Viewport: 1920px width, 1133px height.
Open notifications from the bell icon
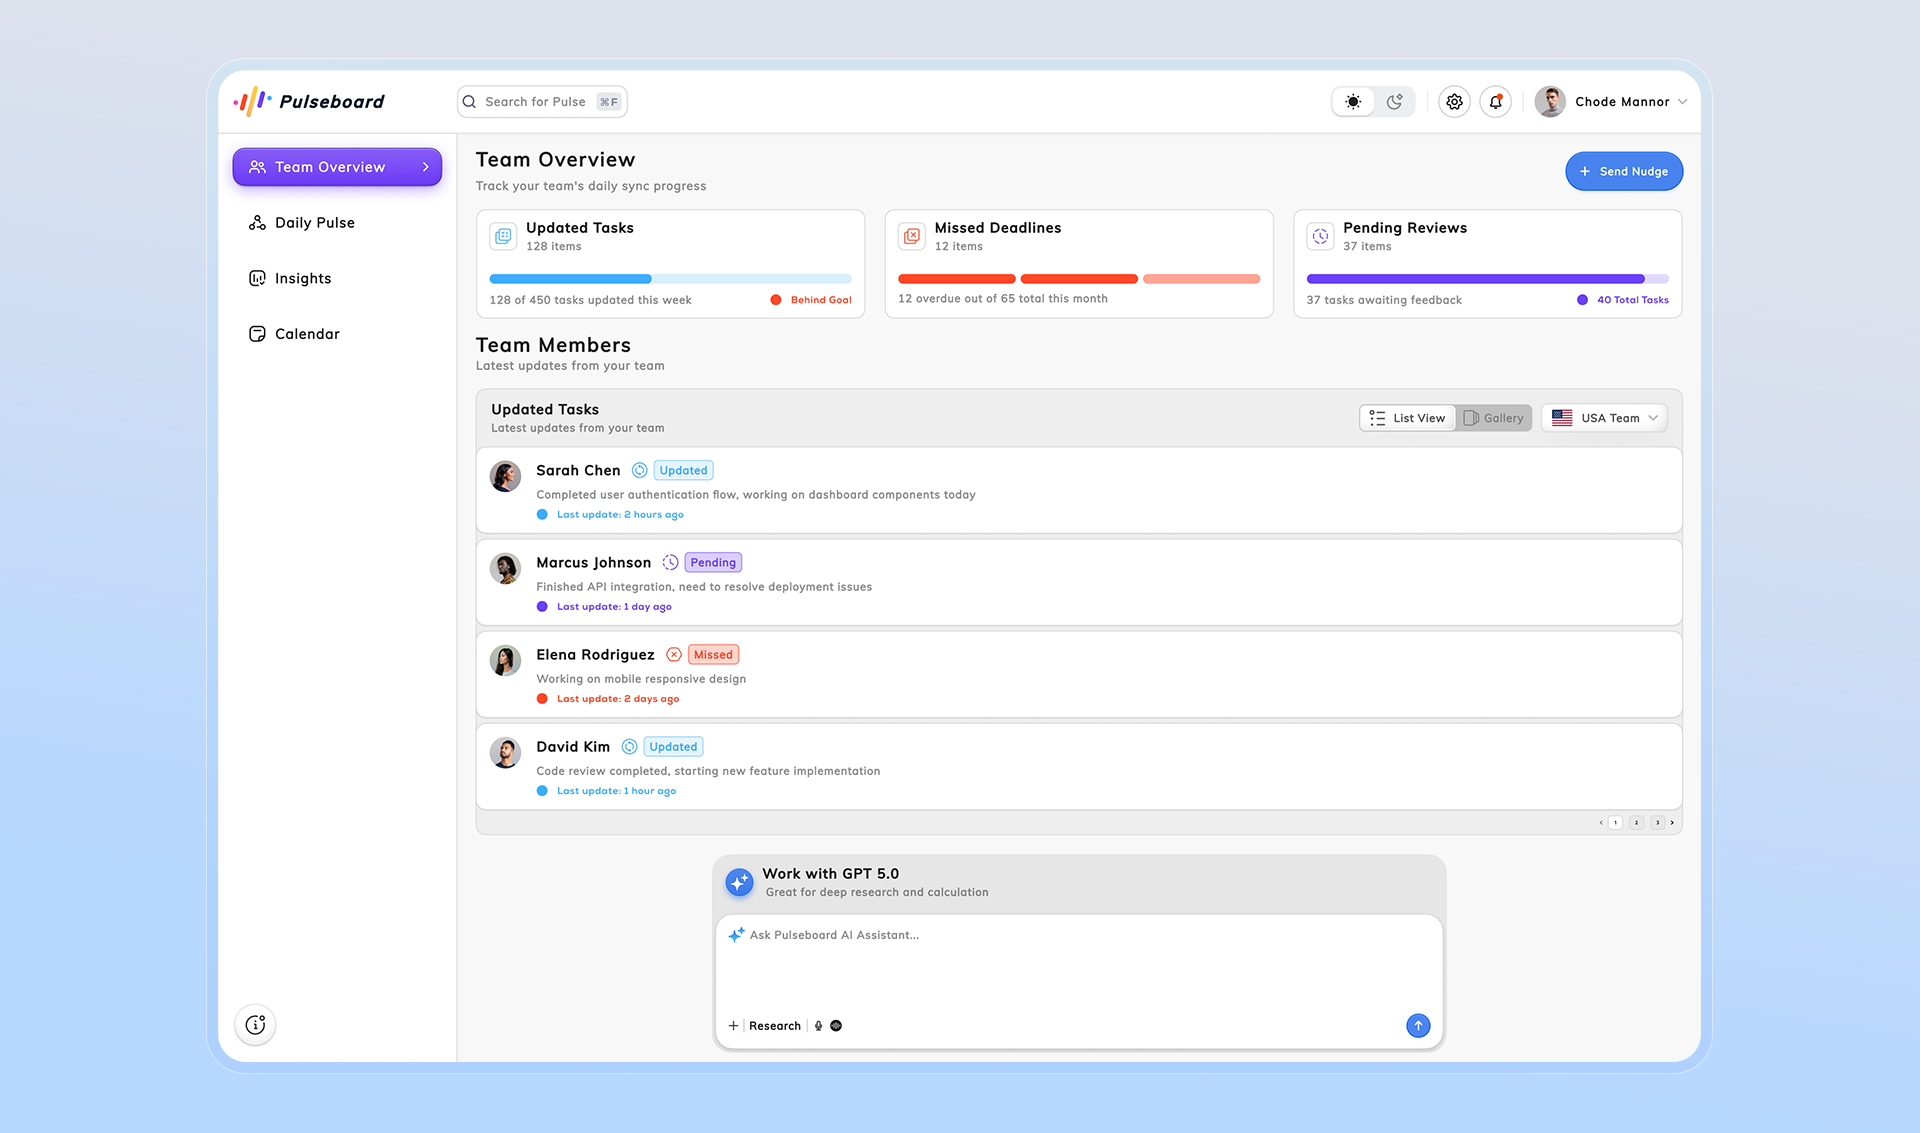coord(1495,101)
